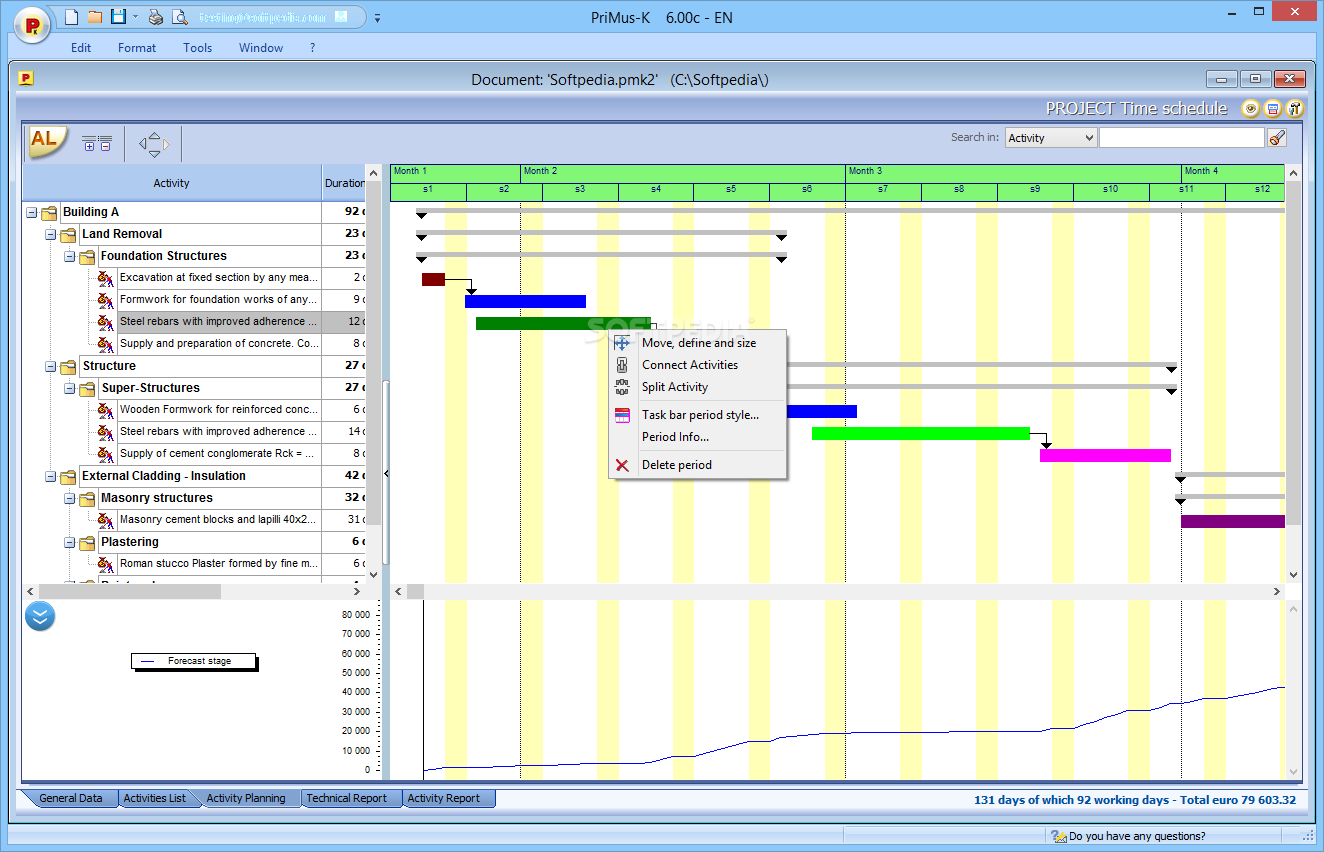Screen dimensions: 1324x852
Task: Open the Window menu
Action: pyautogui.click(x=261, y=48)
